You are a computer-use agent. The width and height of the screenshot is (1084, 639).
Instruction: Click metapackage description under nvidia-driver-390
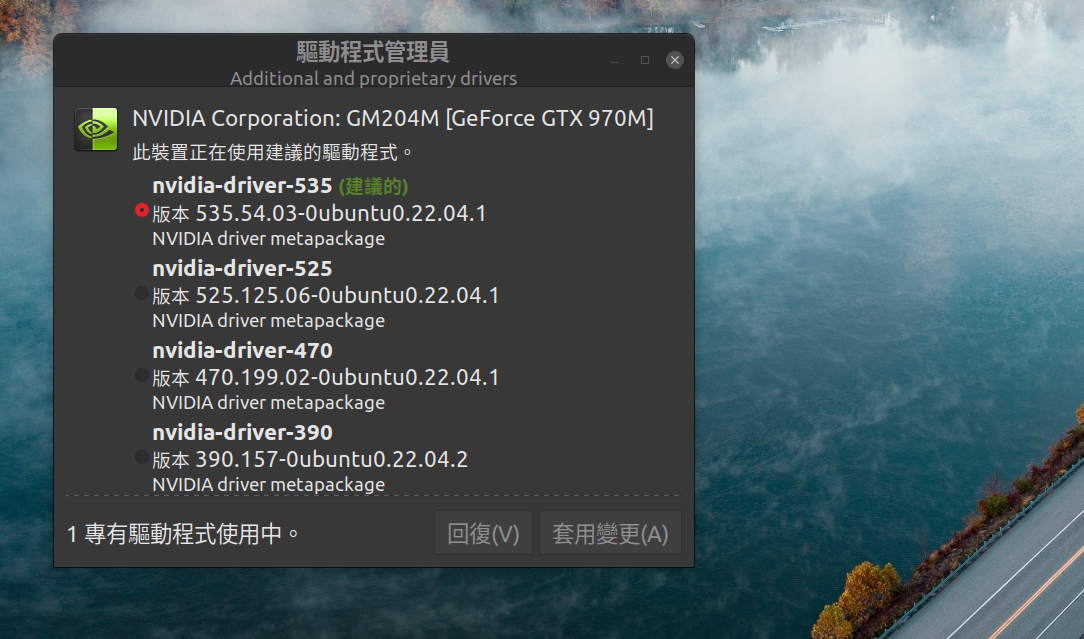(x=269, y=484)
